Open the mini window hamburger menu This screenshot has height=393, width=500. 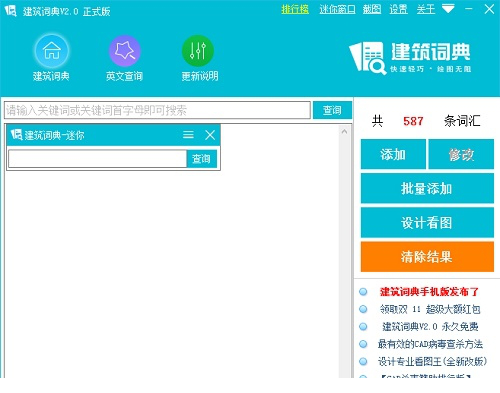click(x=188, y=135)
